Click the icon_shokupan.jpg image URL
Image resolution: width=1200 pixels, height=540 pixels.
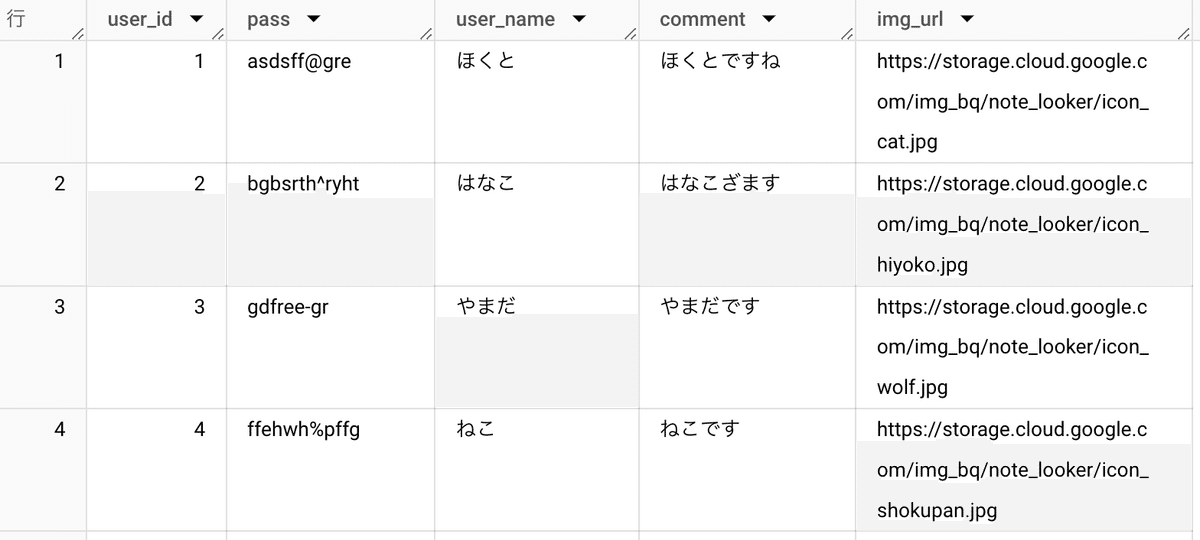point(1012,470)
